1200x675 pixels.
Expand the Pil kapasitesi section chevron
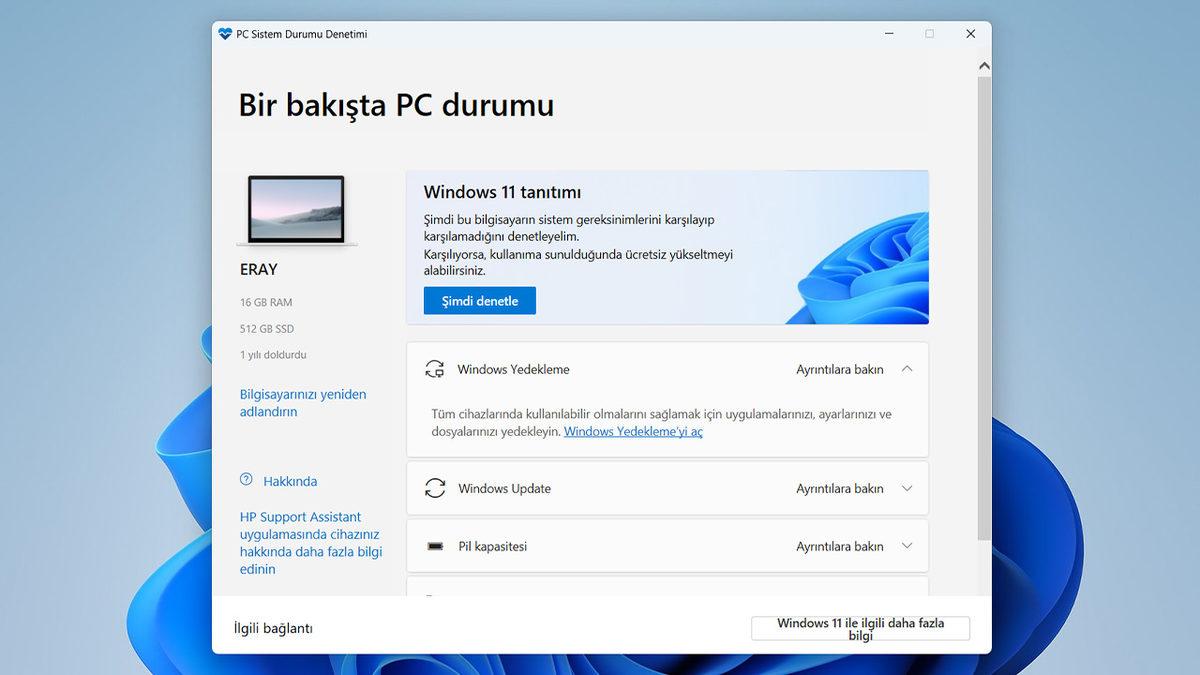907,547
